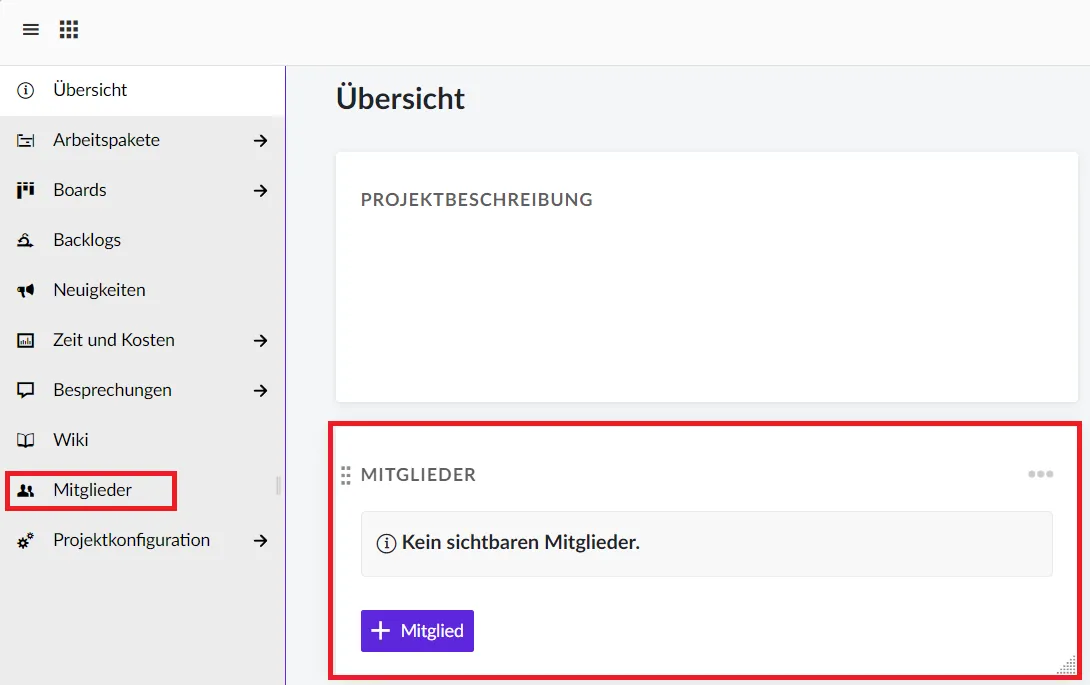Click the Mitglieder widget drag handle

(x=346, y=475)
